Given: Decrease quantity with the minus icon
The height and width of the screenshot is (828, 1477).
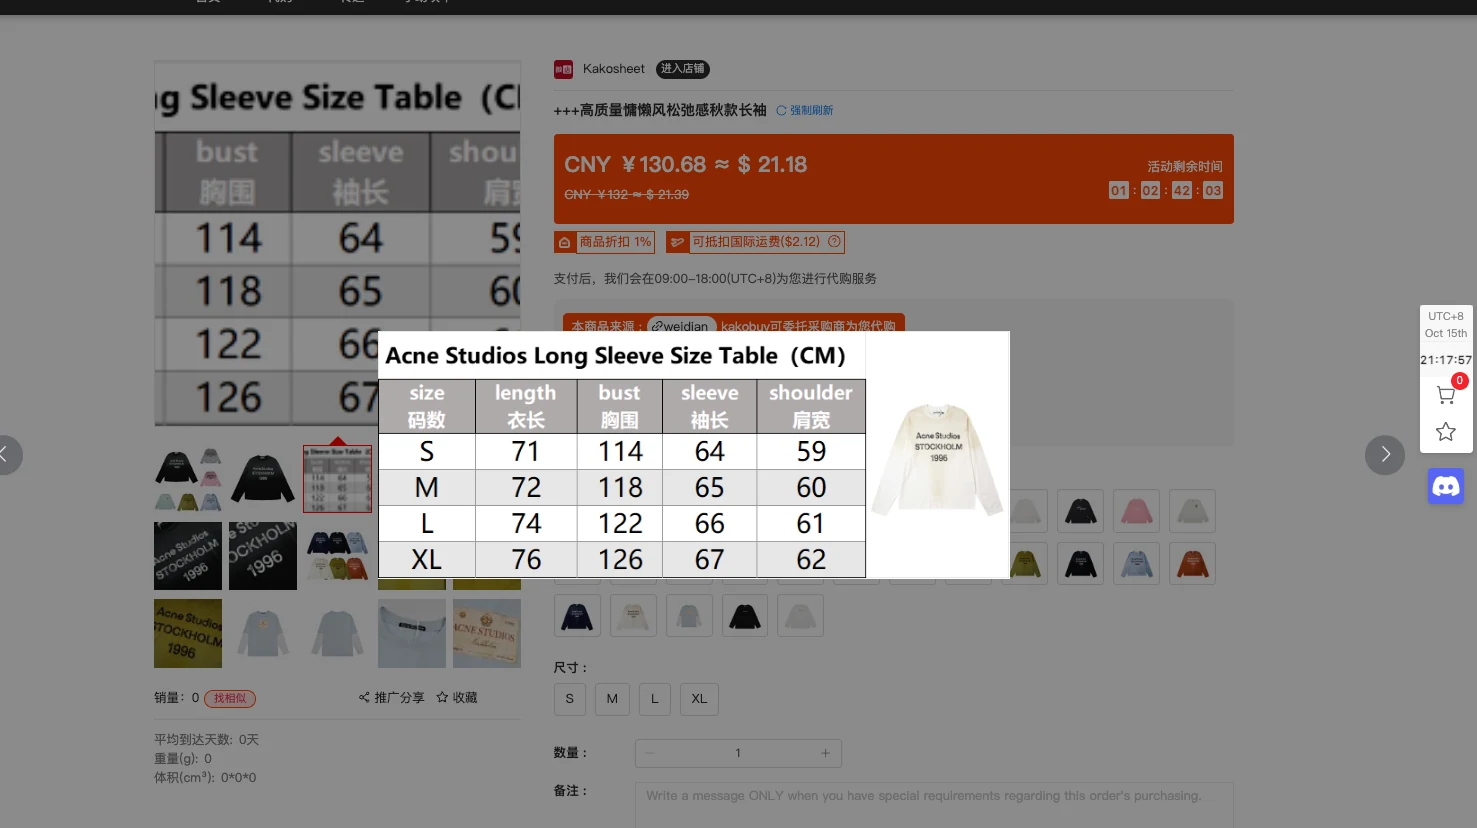Looking at the screenshot, I should point(650,753).
